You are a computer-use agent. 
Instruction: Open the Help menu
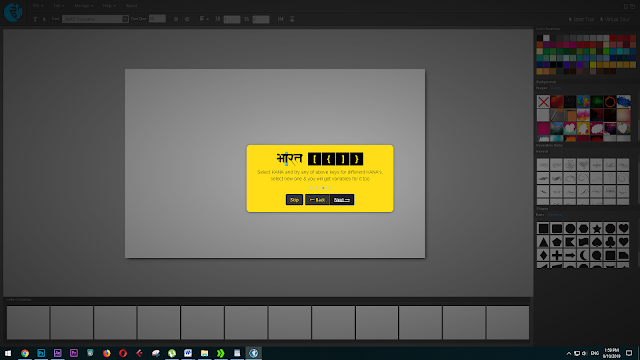pyautogui.click(x=109, y=6)
